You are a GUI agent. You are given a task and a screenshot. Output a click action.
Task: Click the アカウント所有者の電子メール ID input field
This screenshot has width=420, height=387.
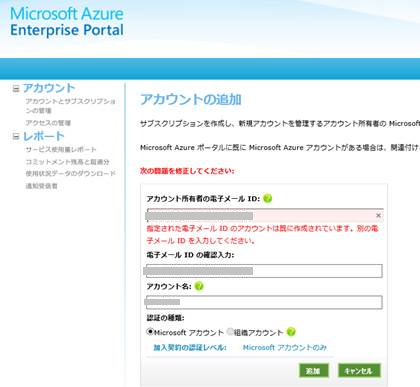click(x=264, y=215)
